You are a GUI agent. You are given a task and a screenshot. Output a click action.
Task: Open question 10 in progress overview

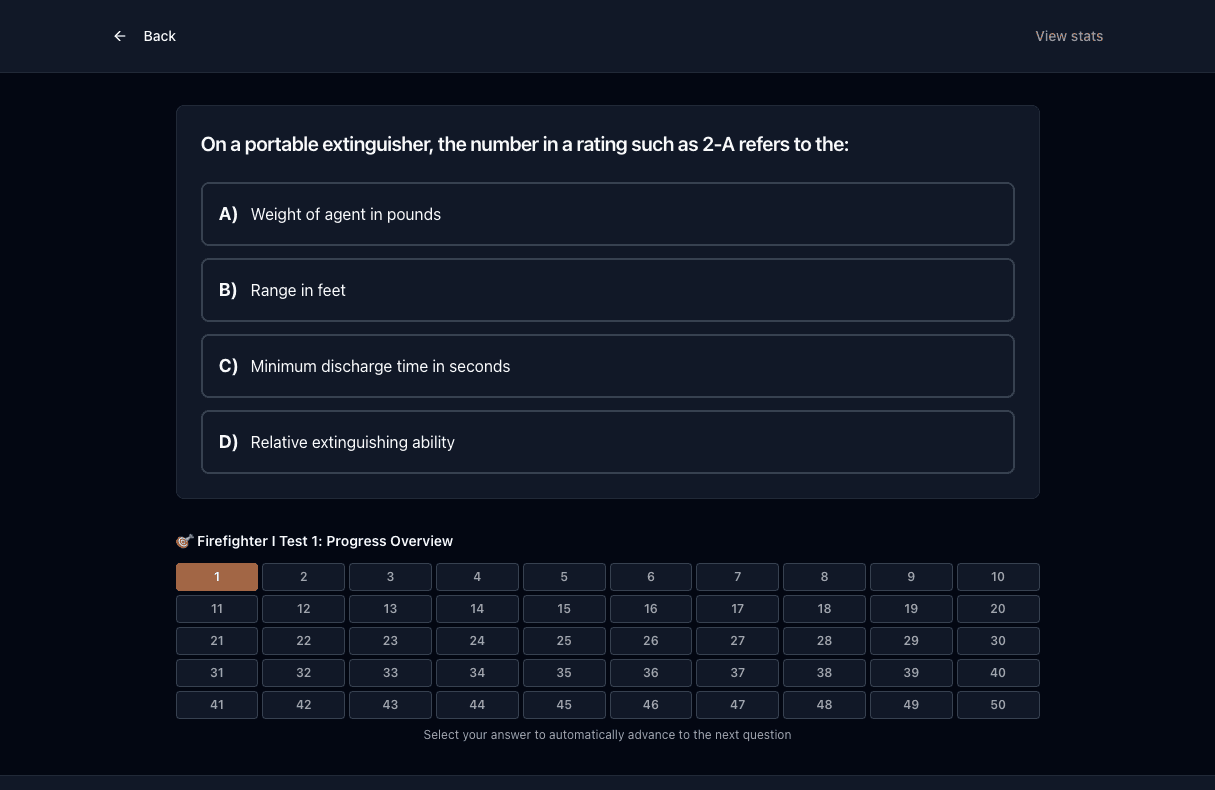pos(998,577)
